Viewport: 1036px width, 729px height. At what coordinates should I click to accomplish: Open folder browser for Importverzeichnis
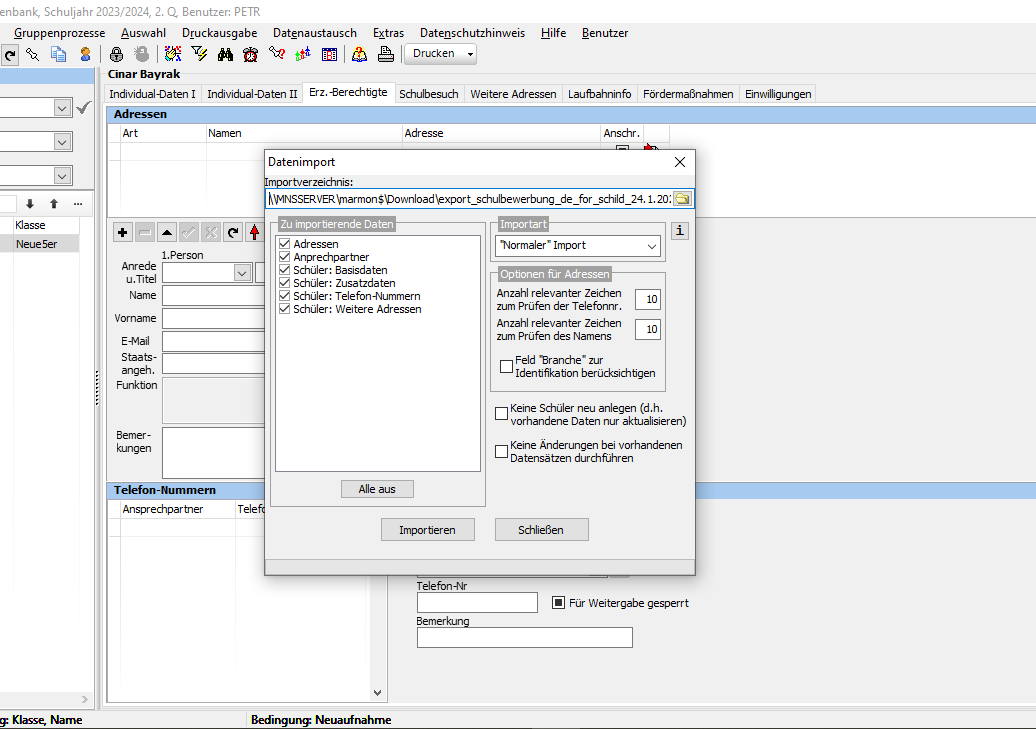click(x=682, y=199)
